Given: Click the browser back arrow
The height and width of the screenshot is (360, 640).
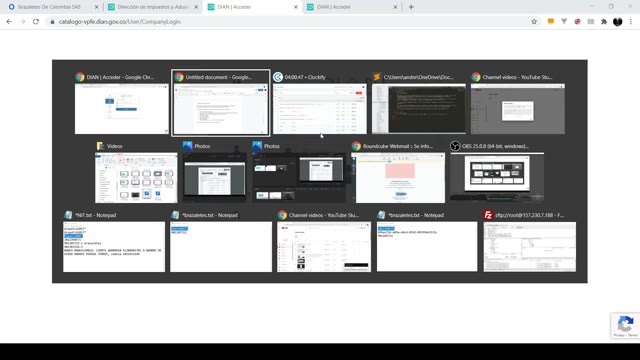Looking at the screenshot, I should click(9, 22).
